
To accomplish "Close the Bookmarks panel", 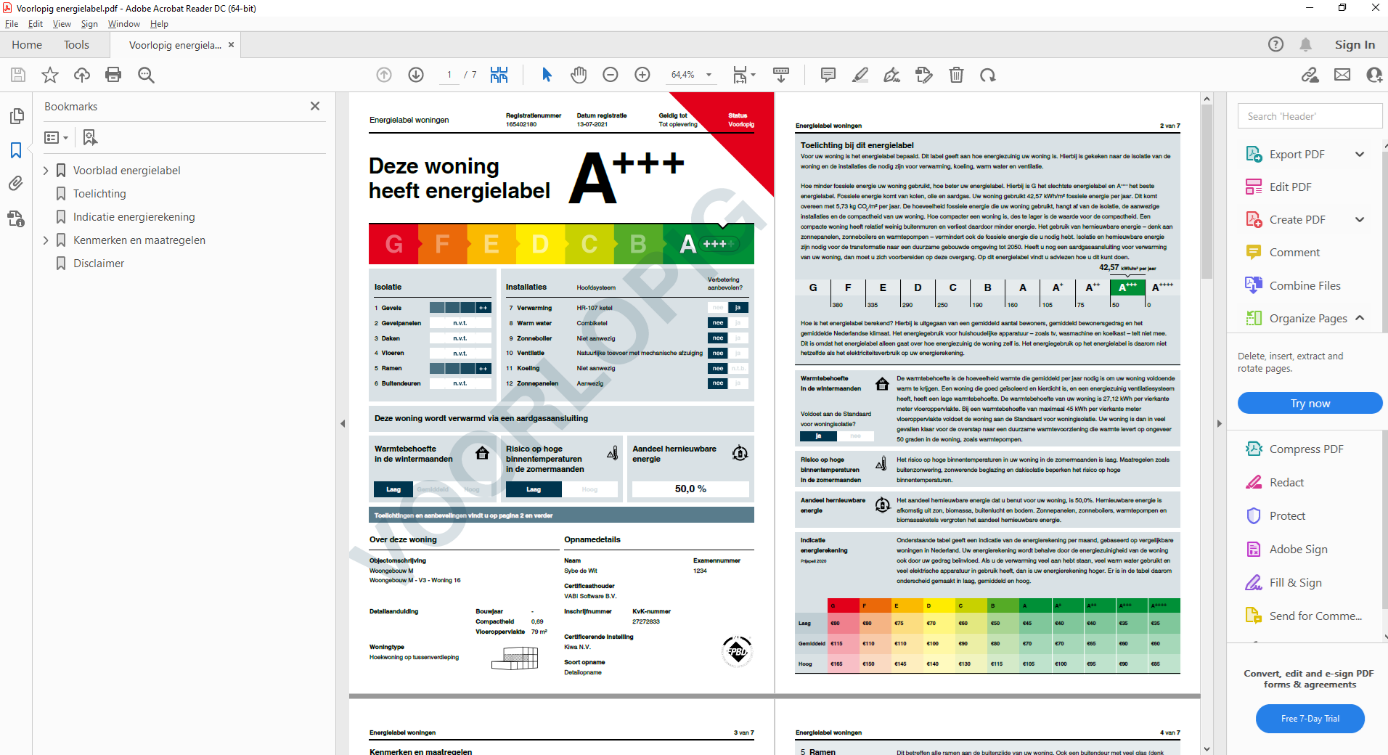I will pyautogui.click(x=315, y=106).
